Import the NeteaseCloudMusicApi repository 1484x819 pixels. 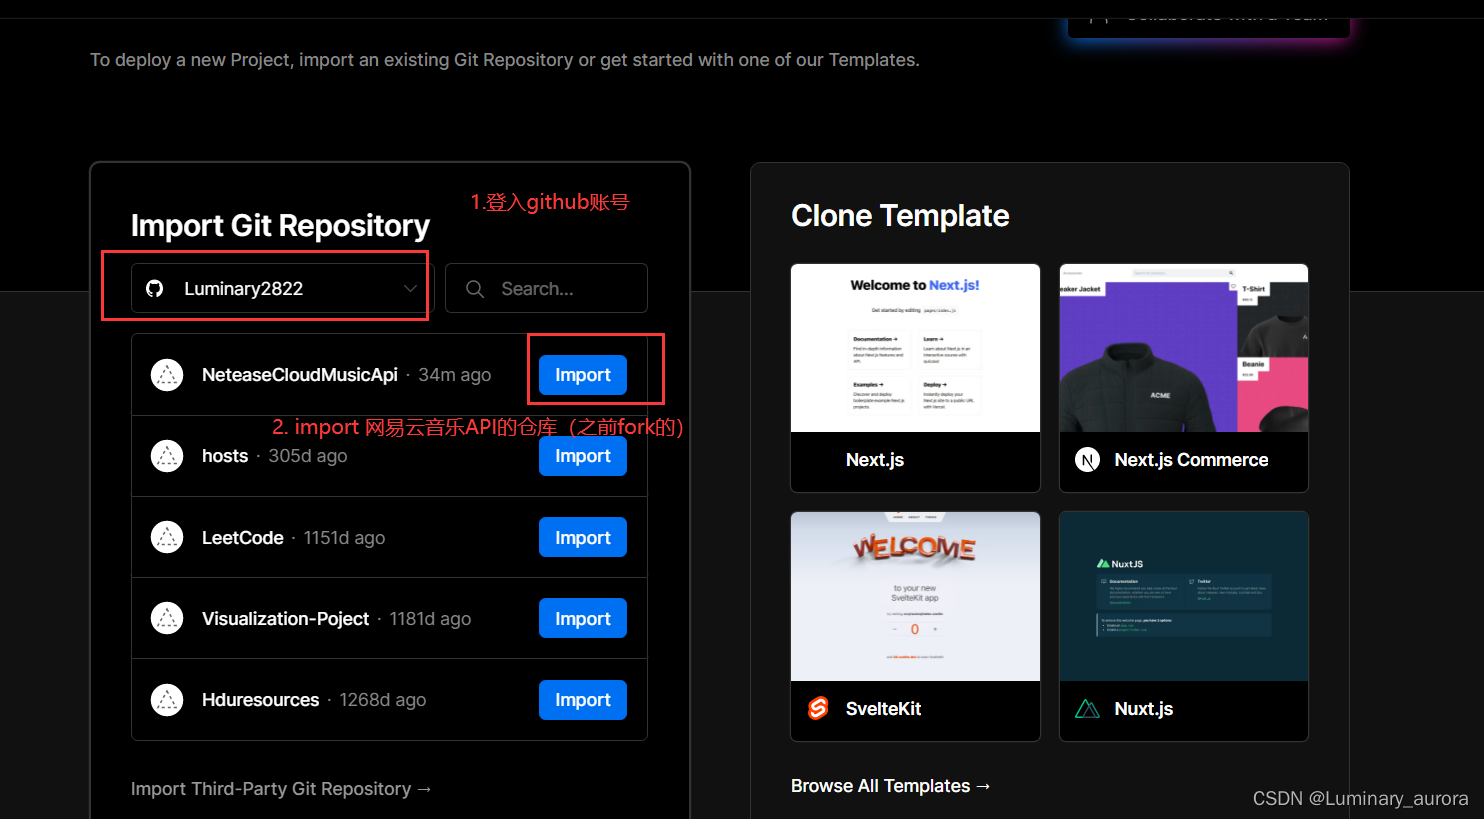point(583,375)
